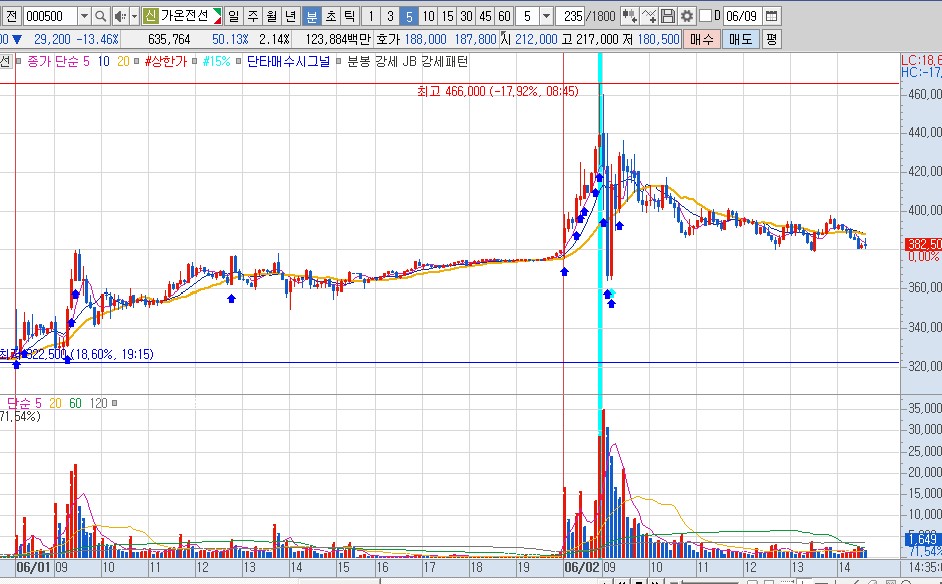
Task: Choose the highlighted 5-minute interval button
Action: point(409,16)
